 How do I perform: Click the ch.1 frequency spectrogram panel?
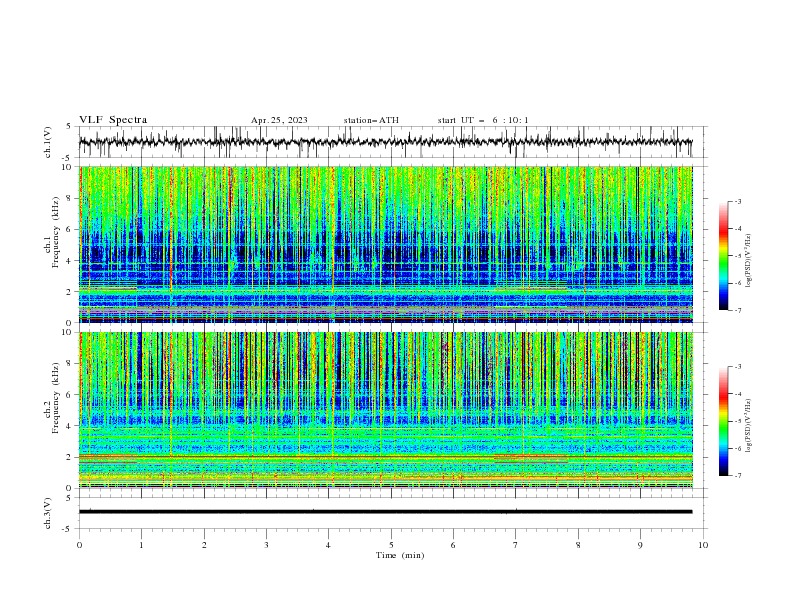coord(386,244)
